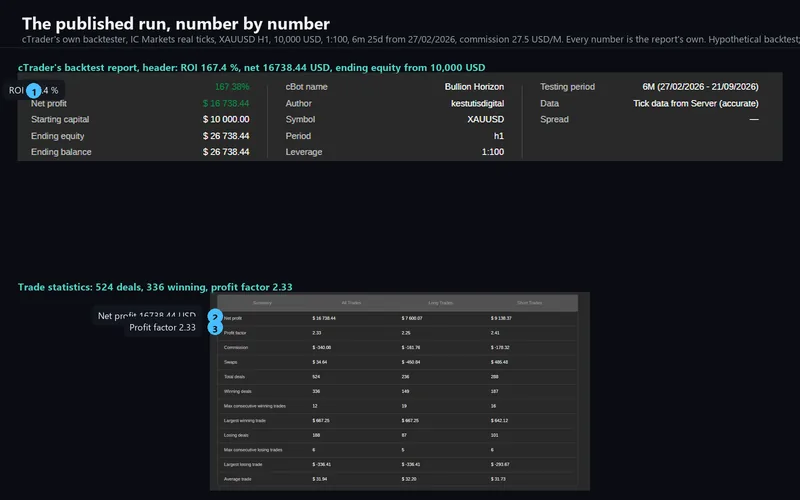Click the cBot name value 'Bullion Horizon'
This screenshot has height=500, width=800.
click(x=474, y=87)
